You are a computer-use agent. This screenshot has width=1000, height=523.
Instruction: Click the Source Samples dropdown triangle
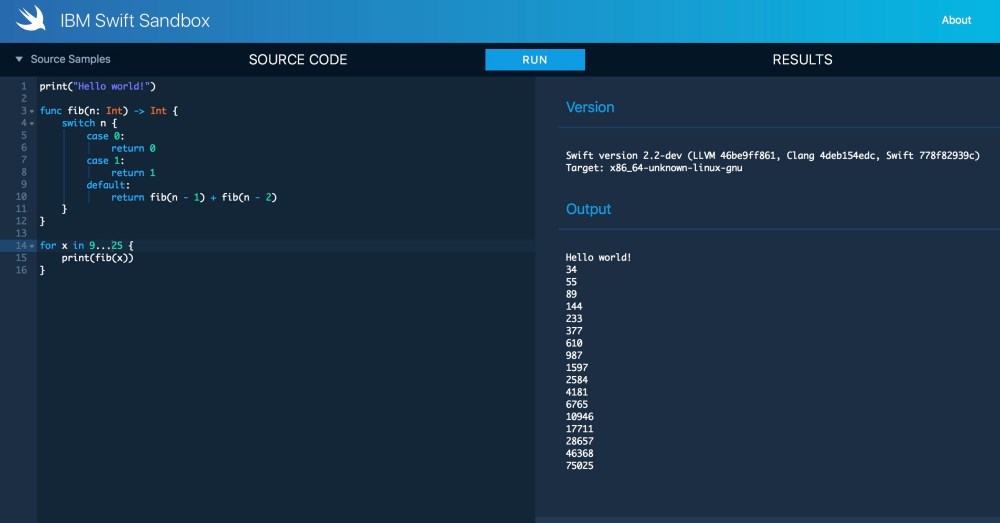19,60
